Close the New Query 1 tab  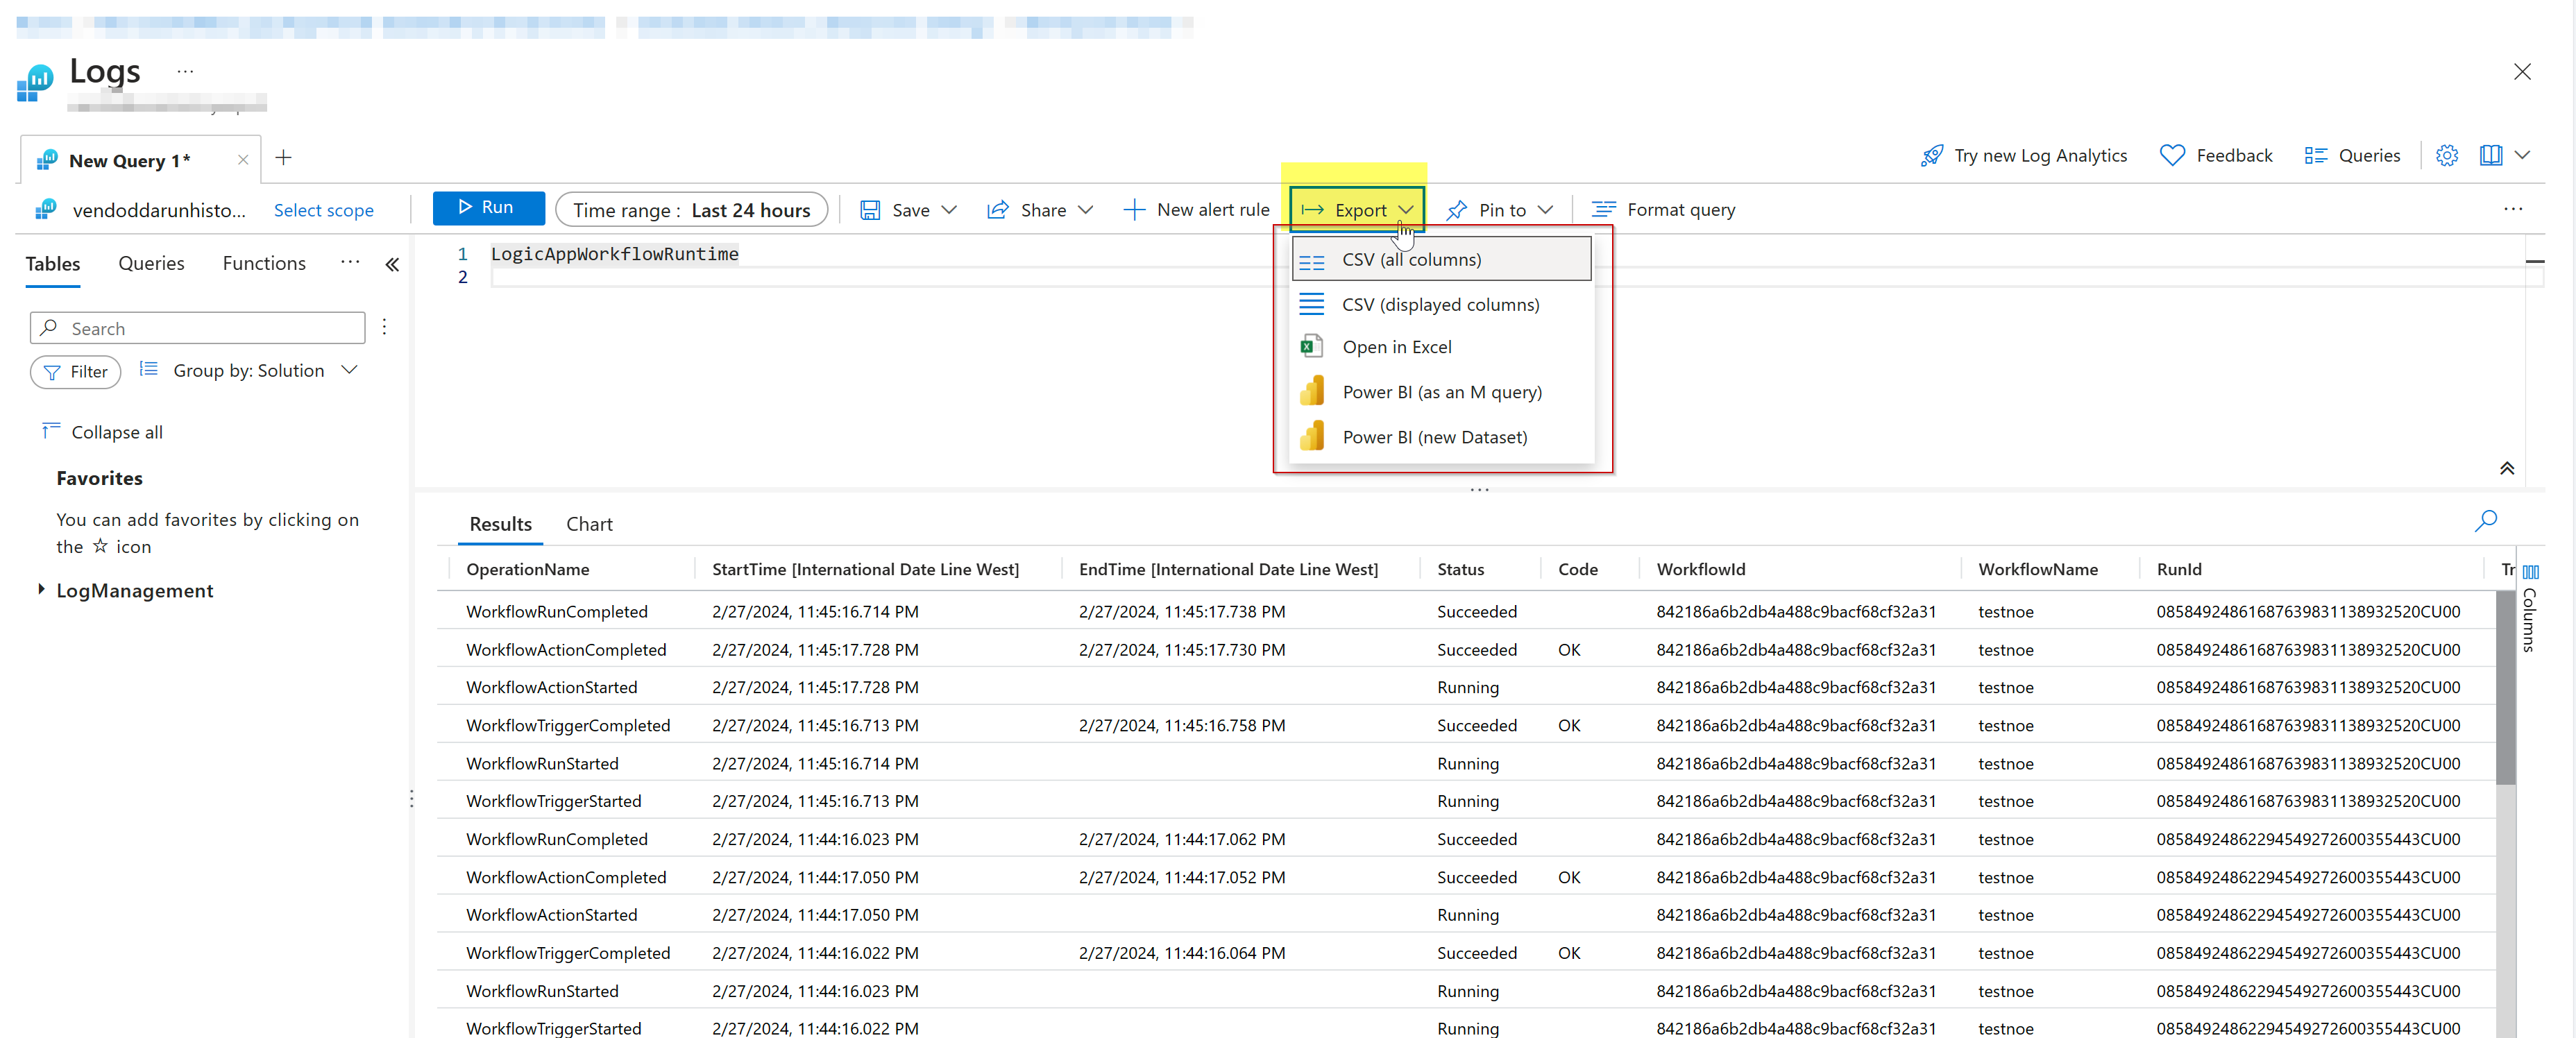coord(243,160)
